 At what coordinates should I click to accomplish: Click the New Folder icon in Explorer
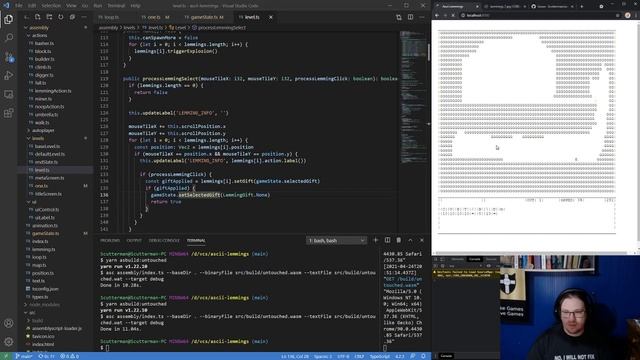click(49, 17)
